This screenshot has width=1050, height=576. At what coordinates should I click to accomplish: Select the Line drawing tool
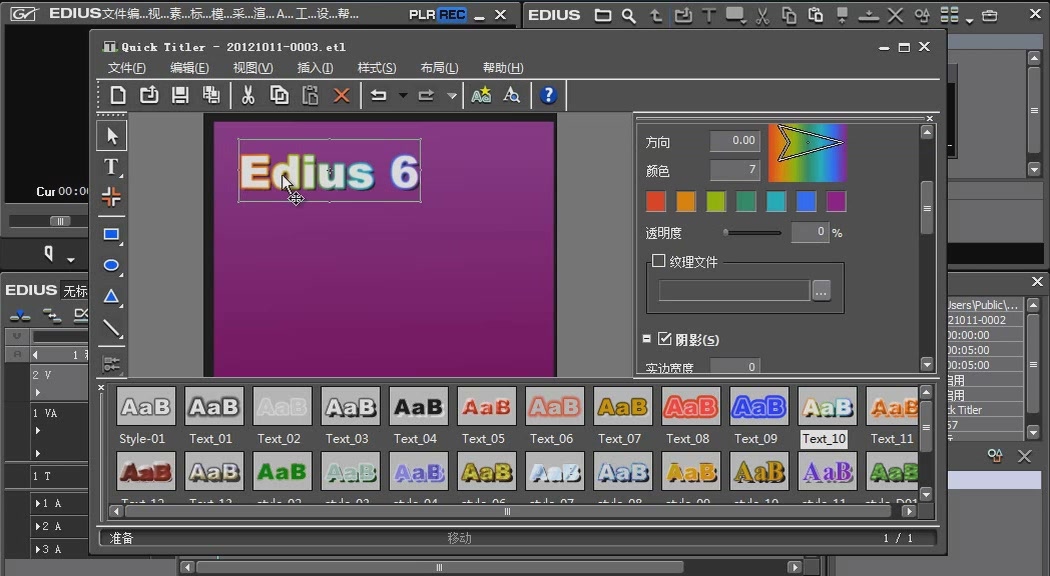[x=111, y=328]
